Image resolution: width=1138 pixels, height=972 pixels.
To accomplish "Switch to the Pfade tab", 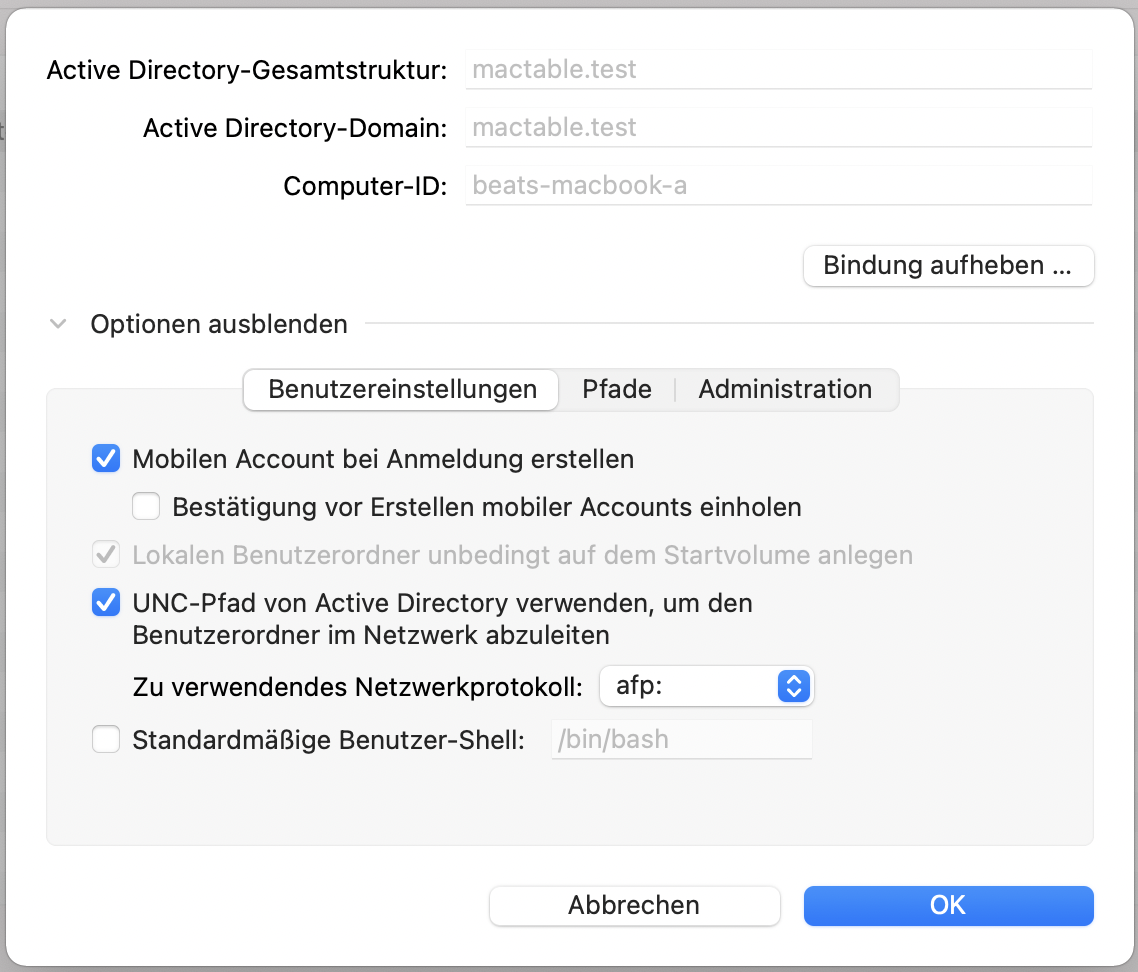I will [x=617, y=389].
